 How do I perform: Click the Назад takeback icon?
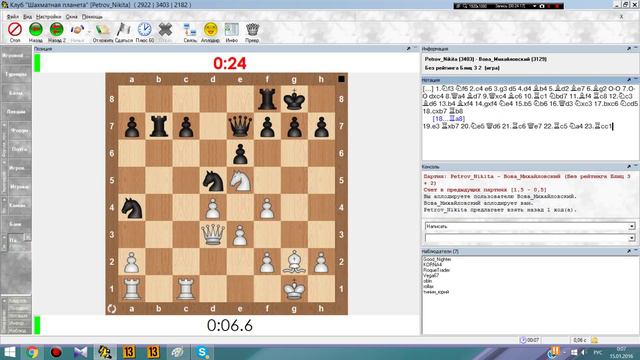pyautogui.click(x=36, y=30)
